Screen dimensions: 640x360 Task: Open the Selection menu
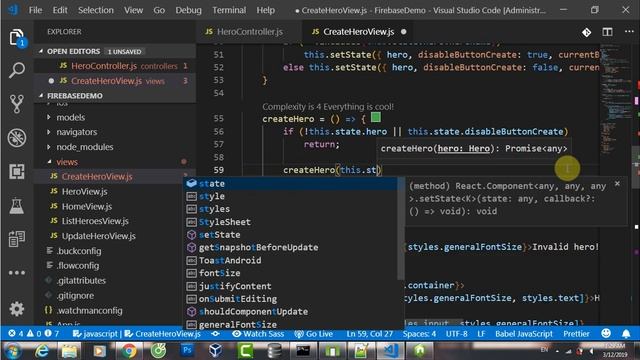(x=96, y=10)
